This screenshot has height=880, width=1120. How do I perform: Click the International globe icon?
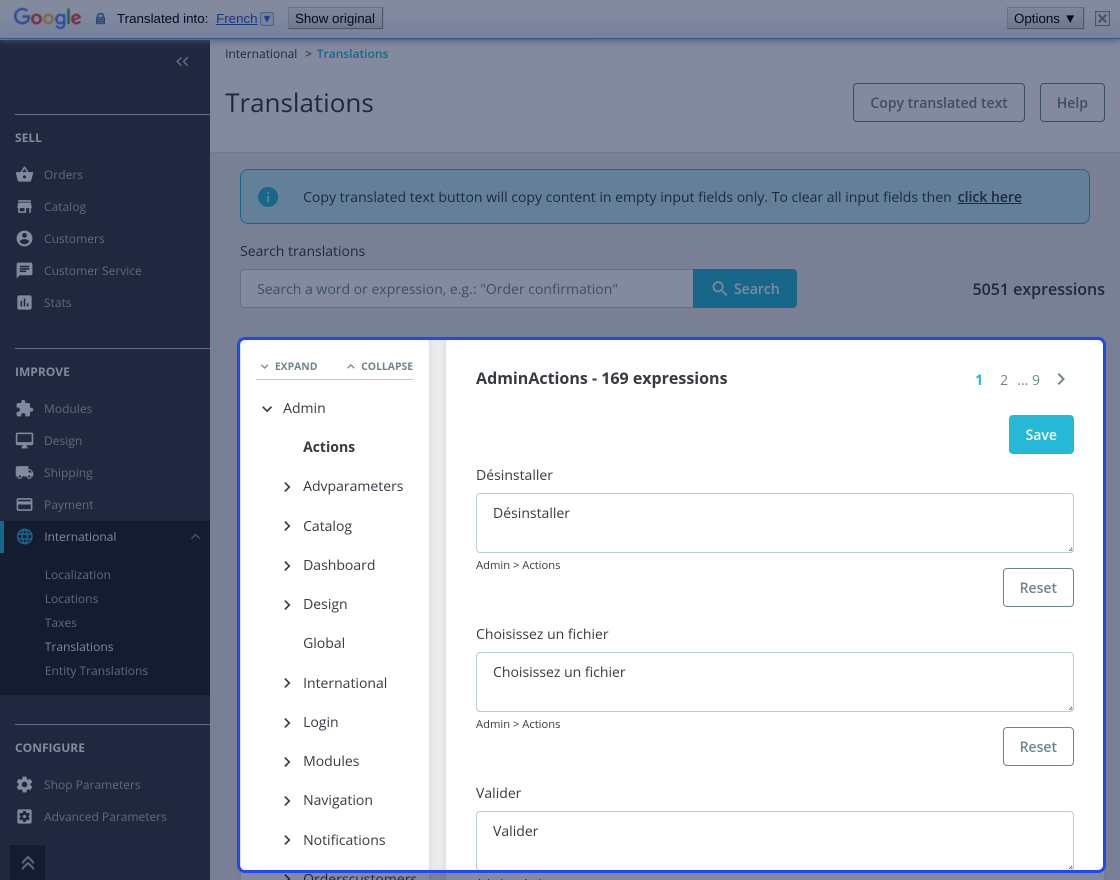click(x=24, y=536)
